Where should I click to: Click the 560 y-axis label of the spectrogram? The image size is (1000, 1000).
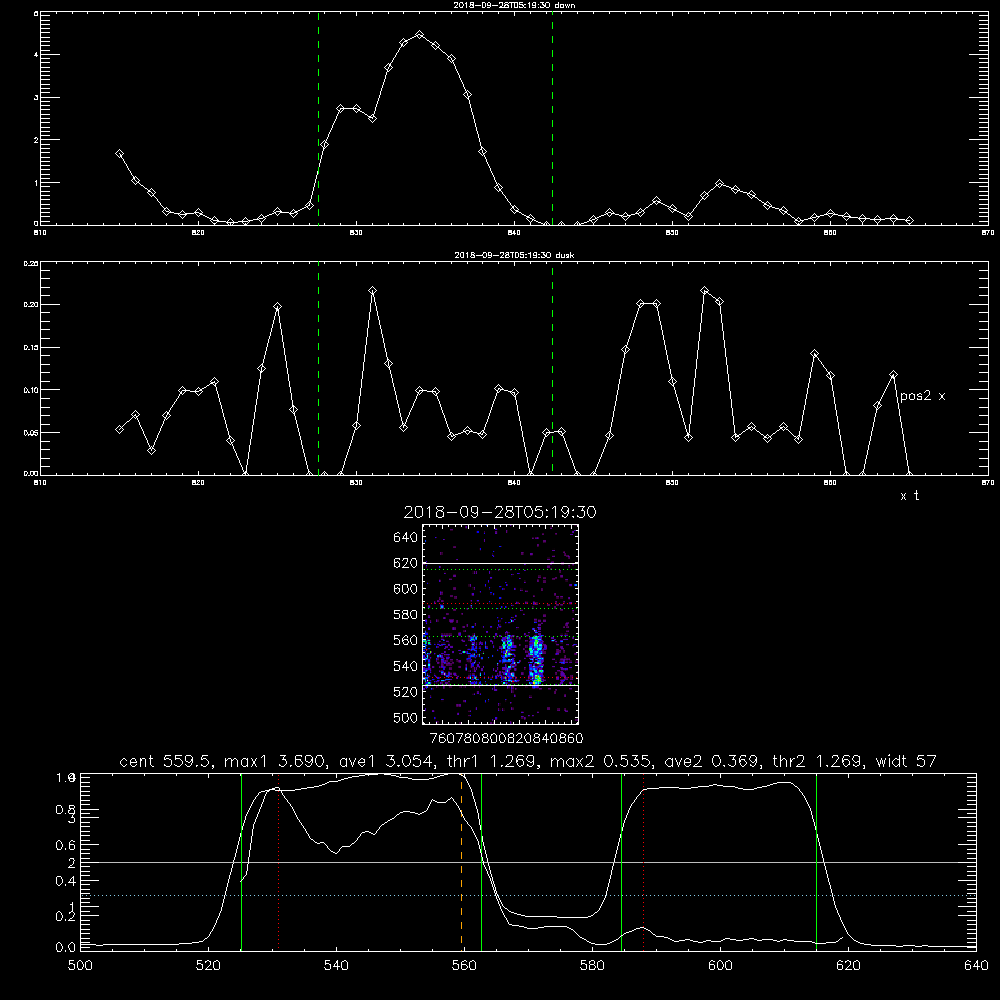(x=406, y=640)
